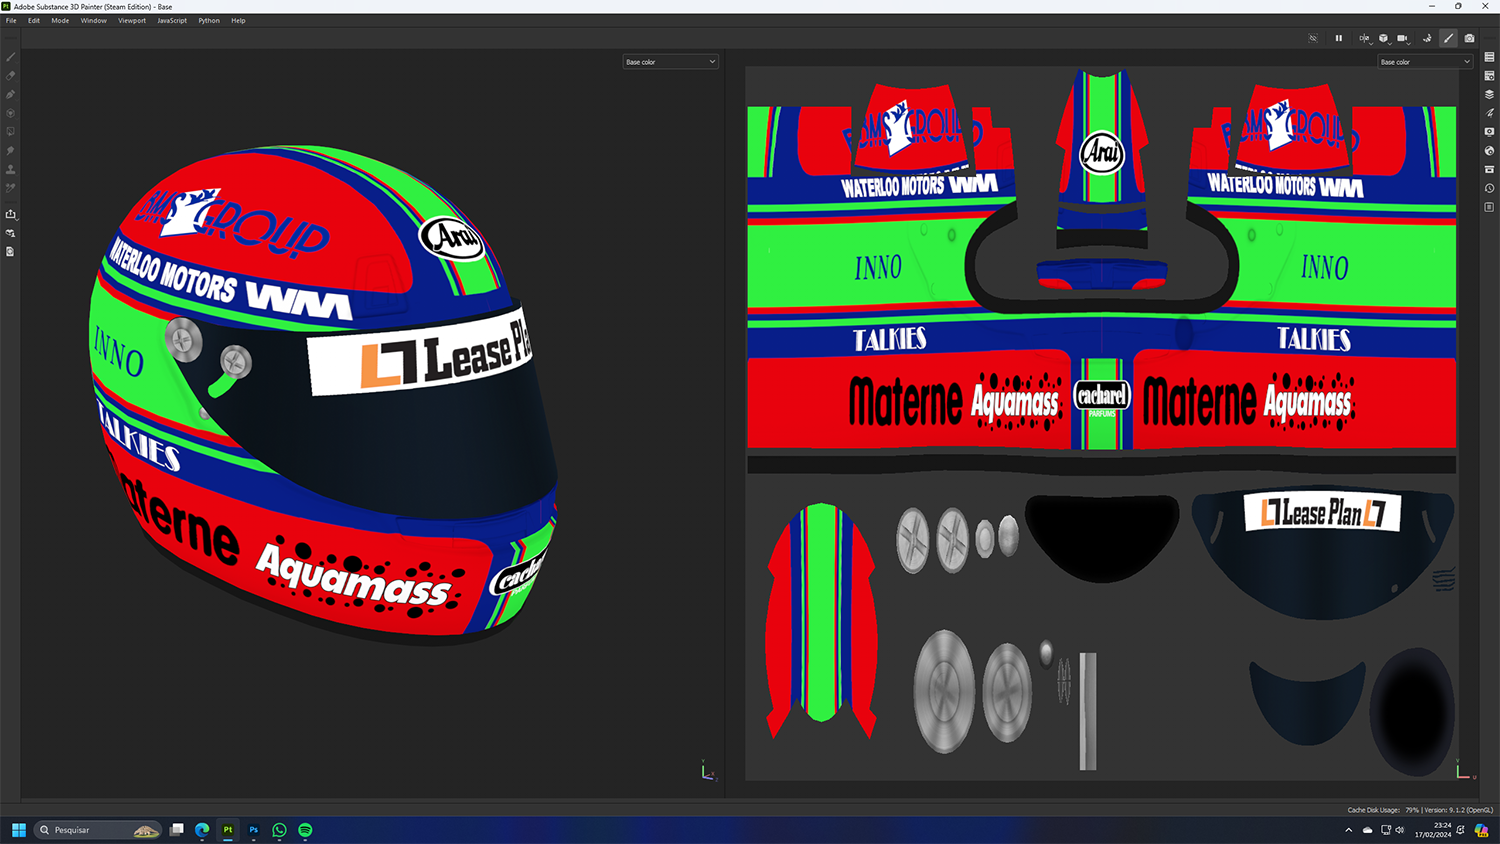
Task: Open Microsoft Edge from the taskbar
Action: [x=202, y=830]
